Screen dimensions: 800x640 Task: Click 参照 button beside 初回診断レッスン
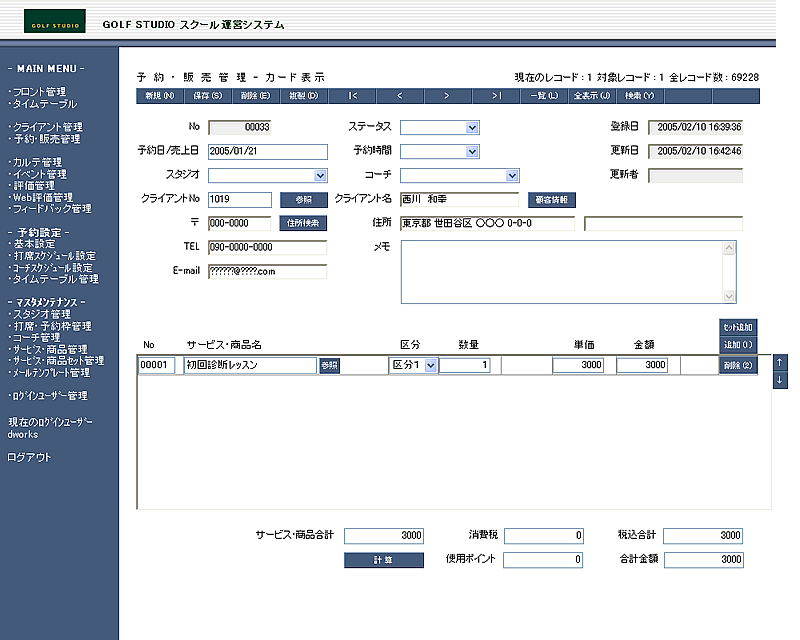point(330,365)
